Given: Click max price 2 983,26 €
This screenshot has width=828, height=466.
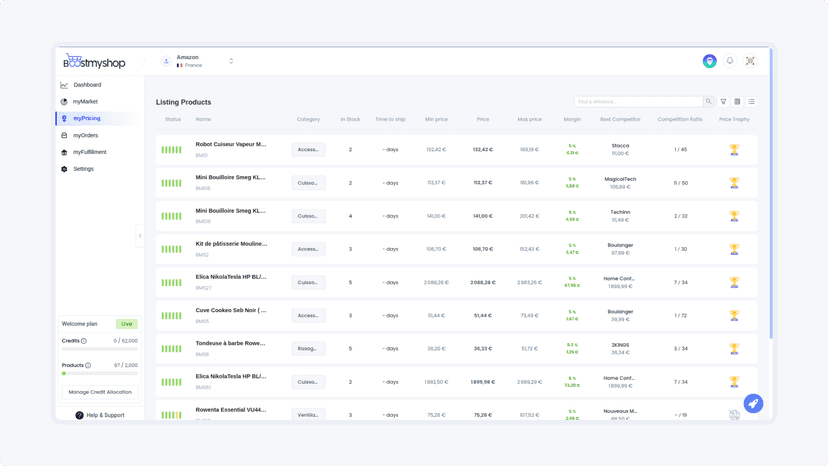Looking at the screenshot, I should coord(530,283).
